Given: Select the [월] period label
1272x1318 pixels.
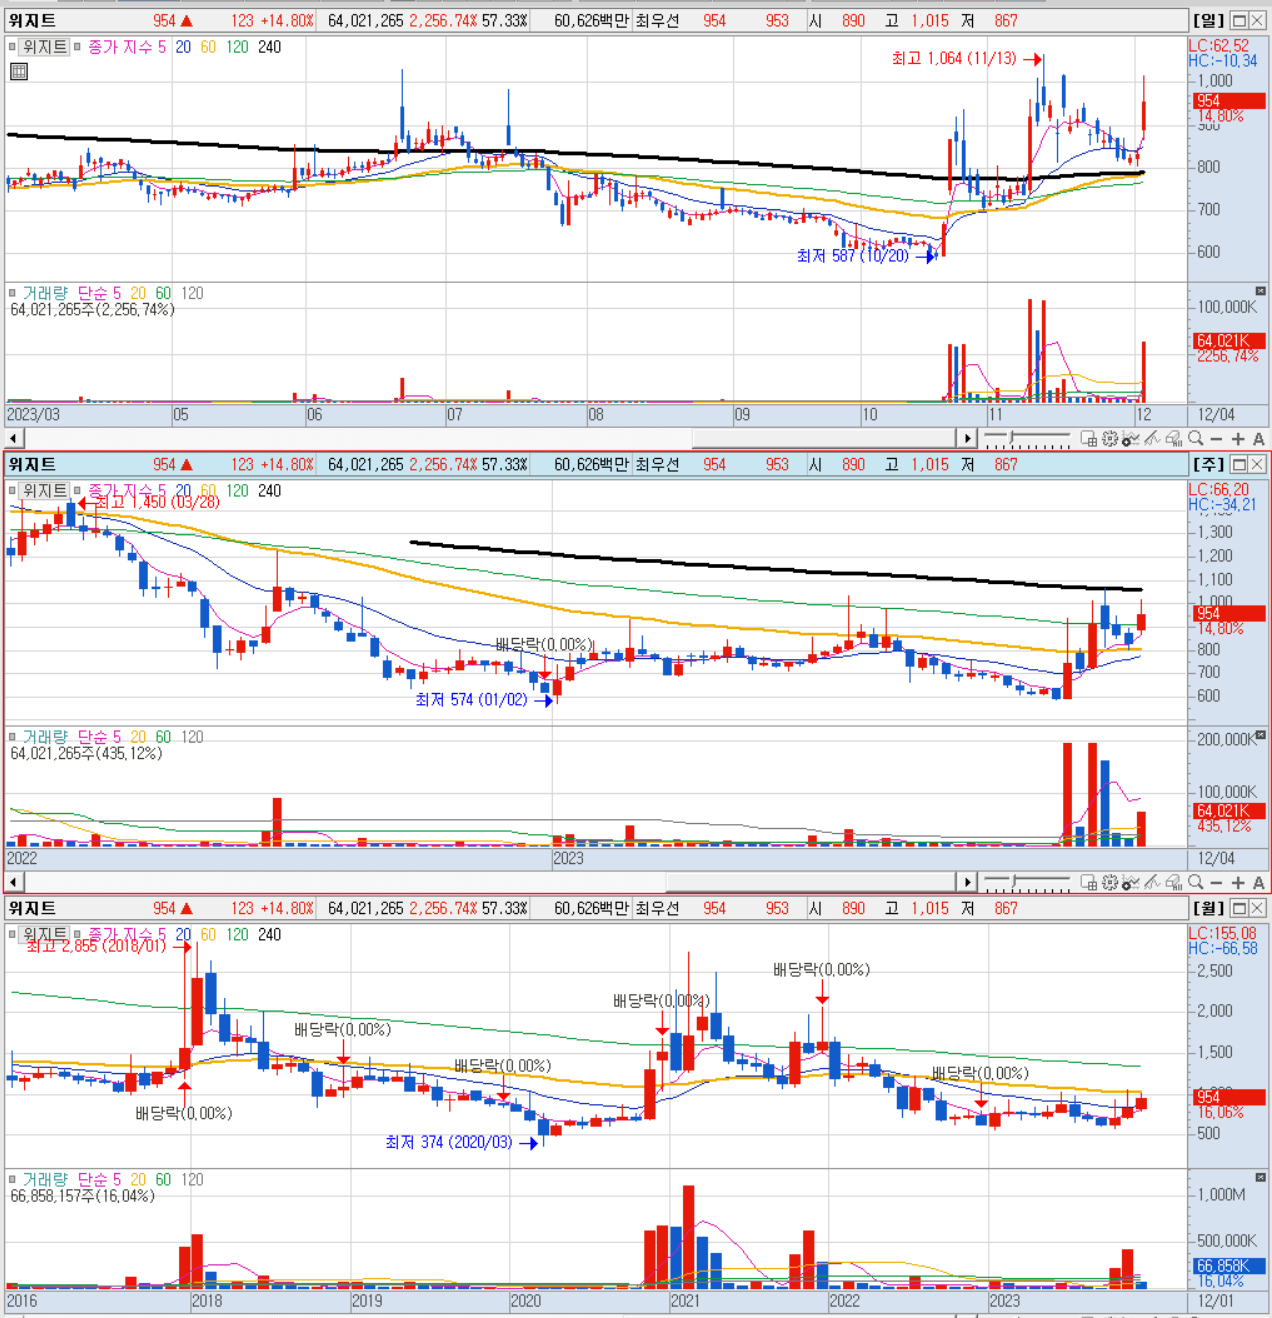Looking at the screenshot, I should [x=1208, y=909].
